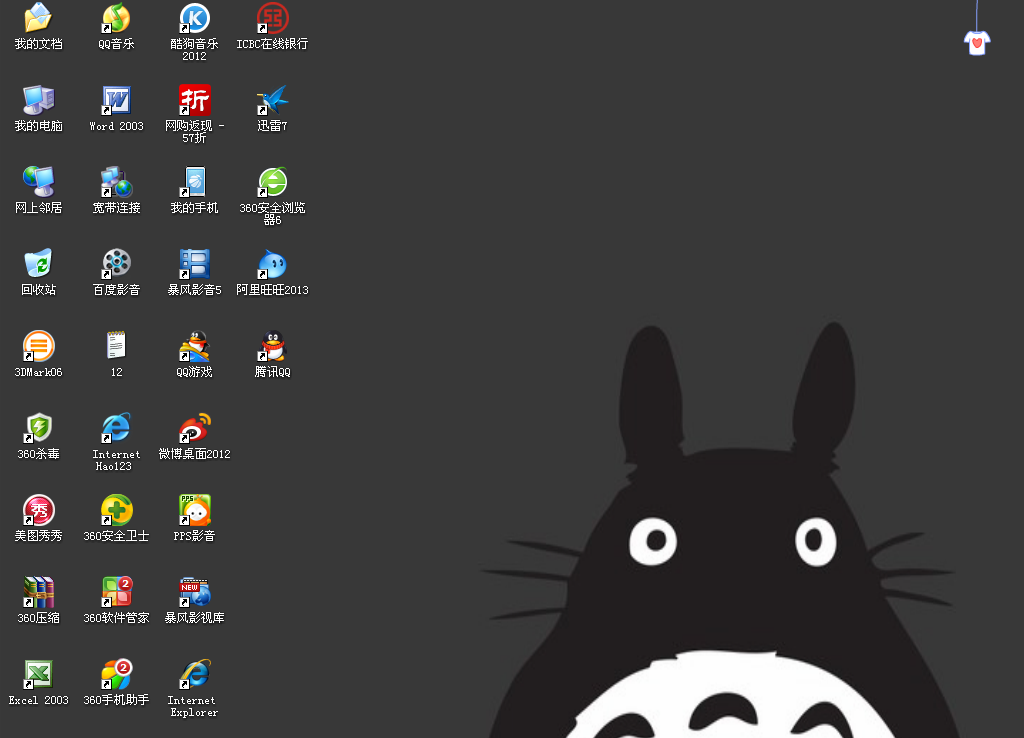The width and height of the screenshot is (1024, 738).
Task: Click the QQ音乐 desktop shortcut
Action: pyautogui.click(x=116, y=18)
